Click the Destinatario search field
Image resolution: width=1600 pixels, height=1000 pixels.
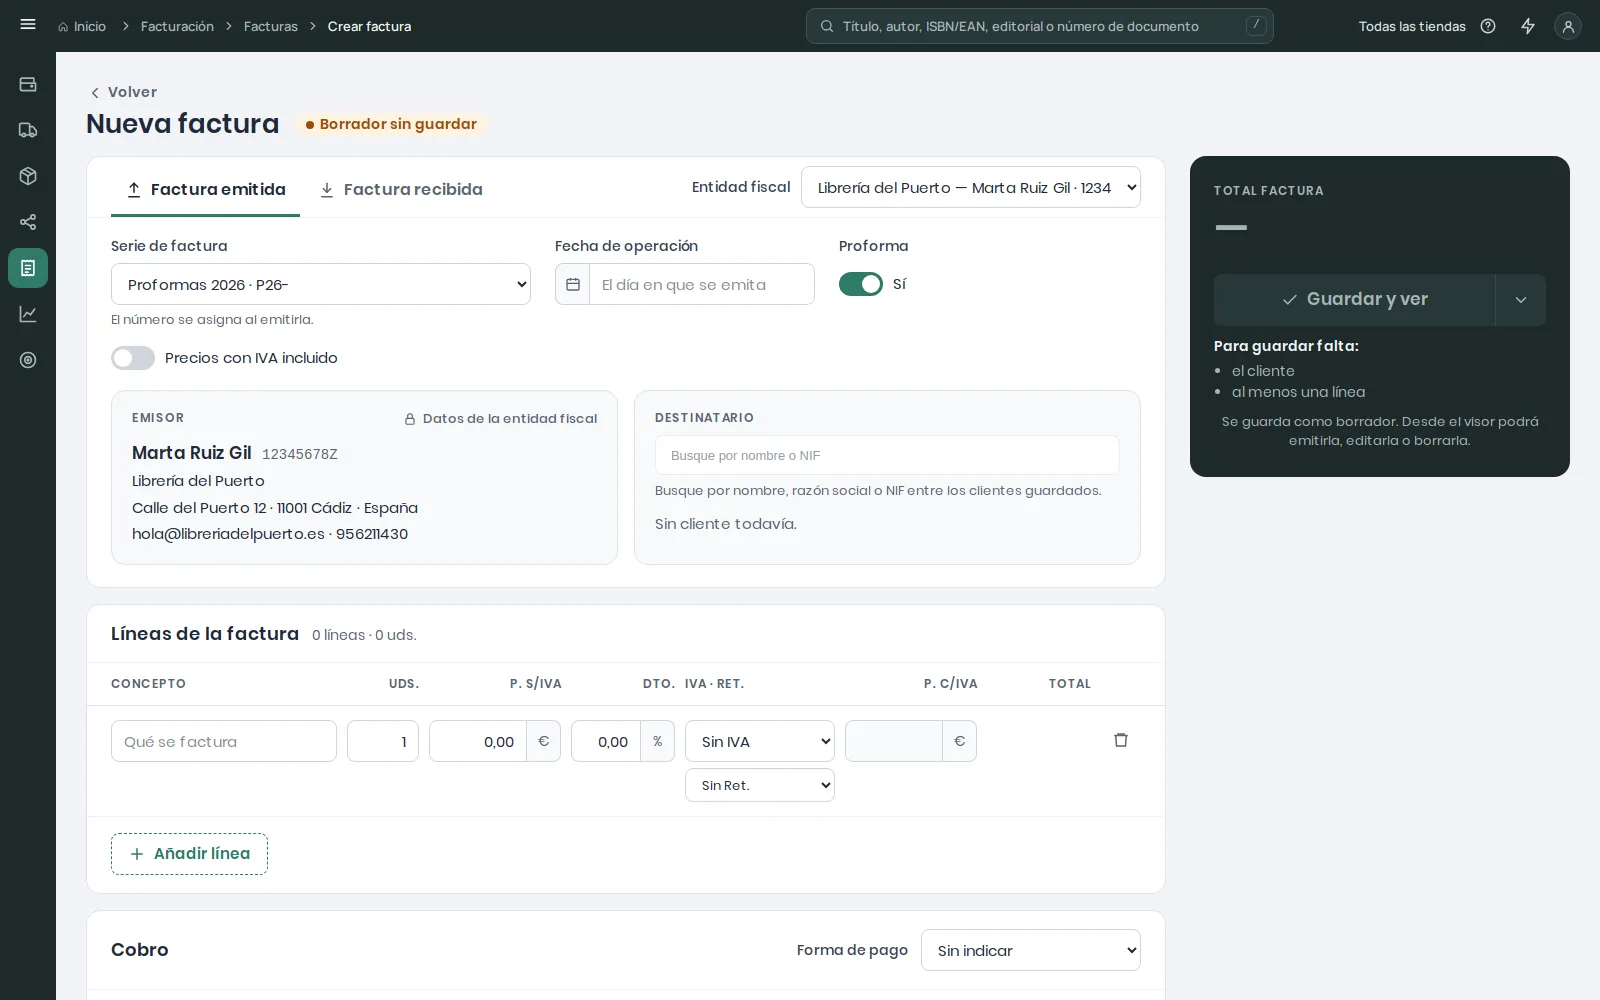(x=887, y=455)
